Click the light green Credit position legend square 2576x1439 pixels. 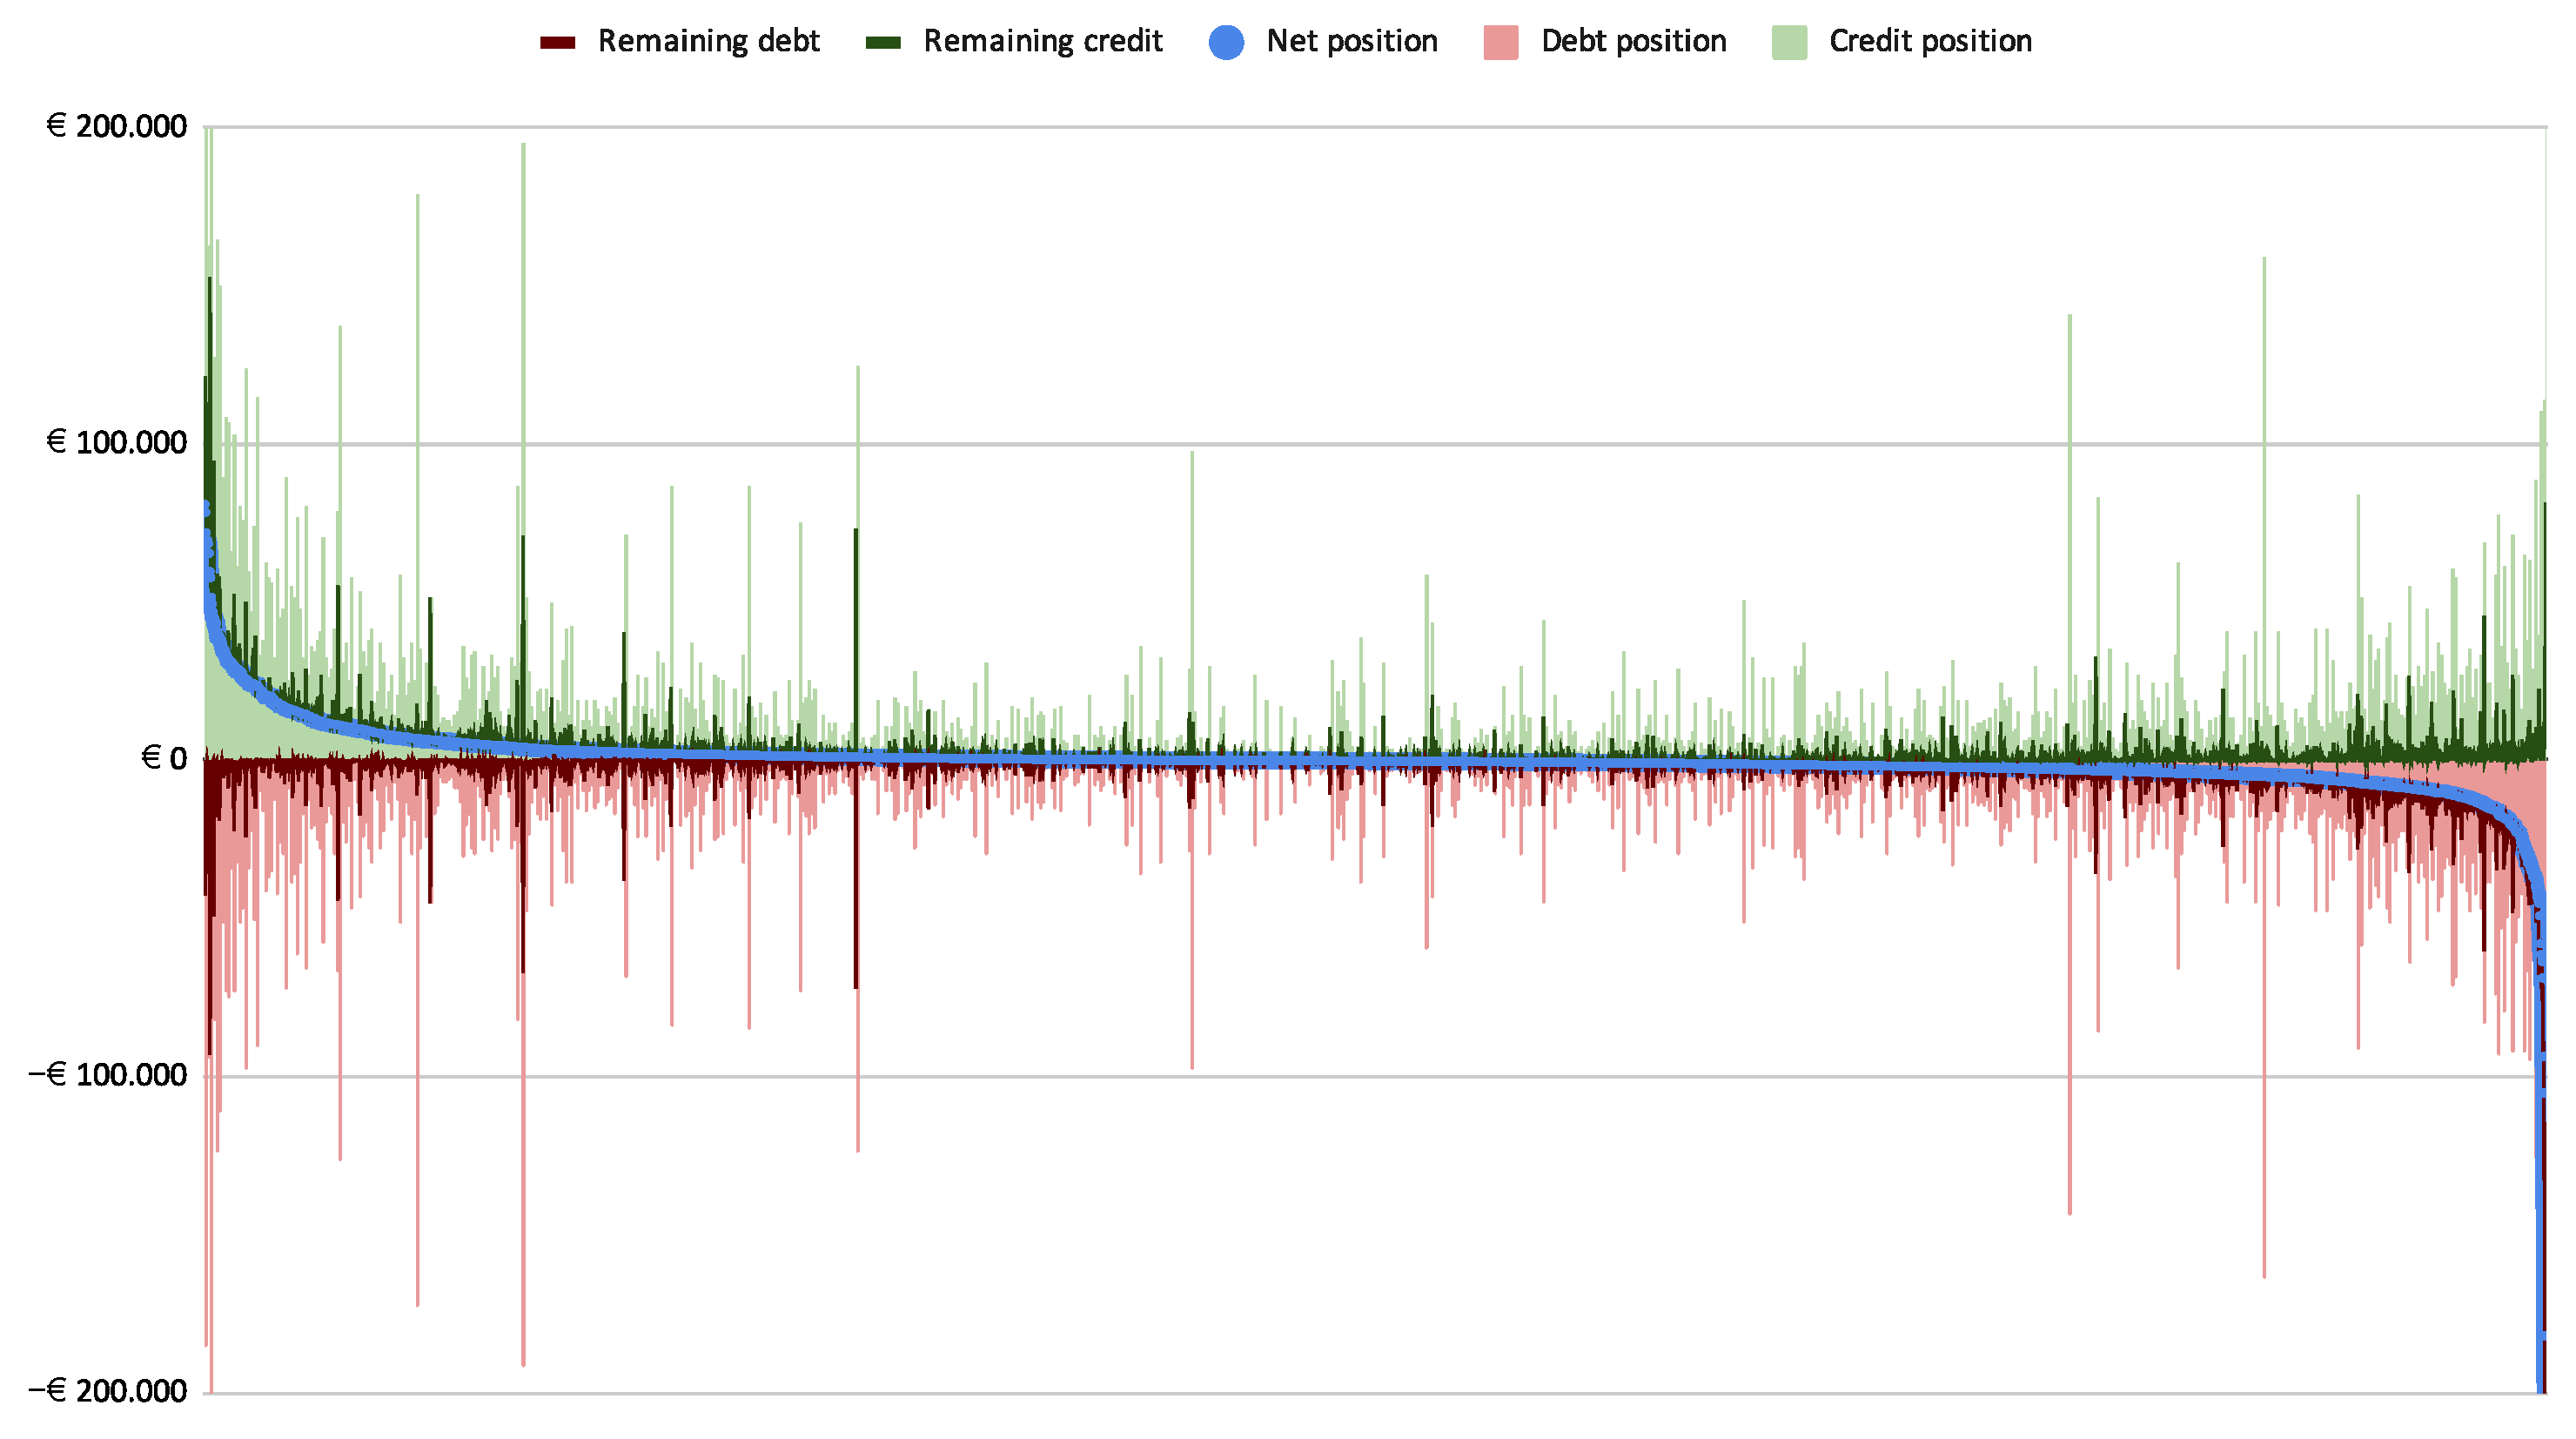click(1789, 42)
